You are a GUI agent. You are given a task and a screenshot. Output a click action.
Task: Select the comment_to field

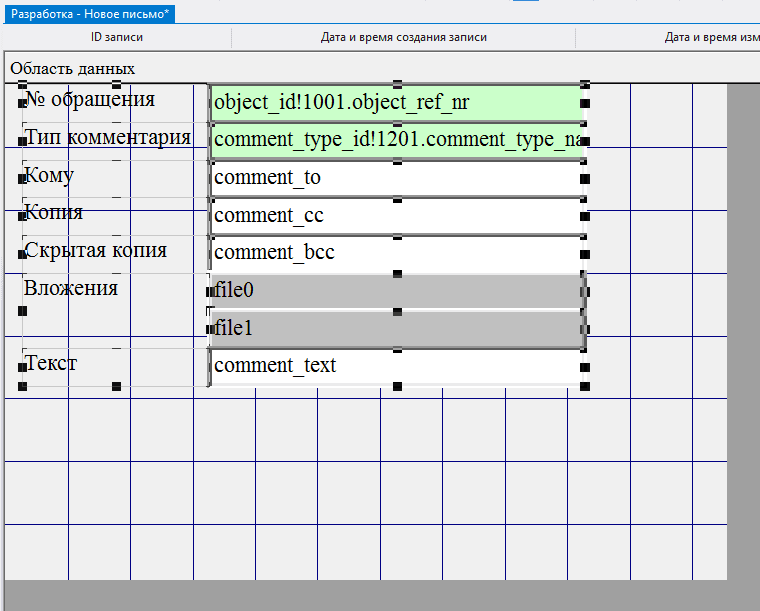coord(396,178)
